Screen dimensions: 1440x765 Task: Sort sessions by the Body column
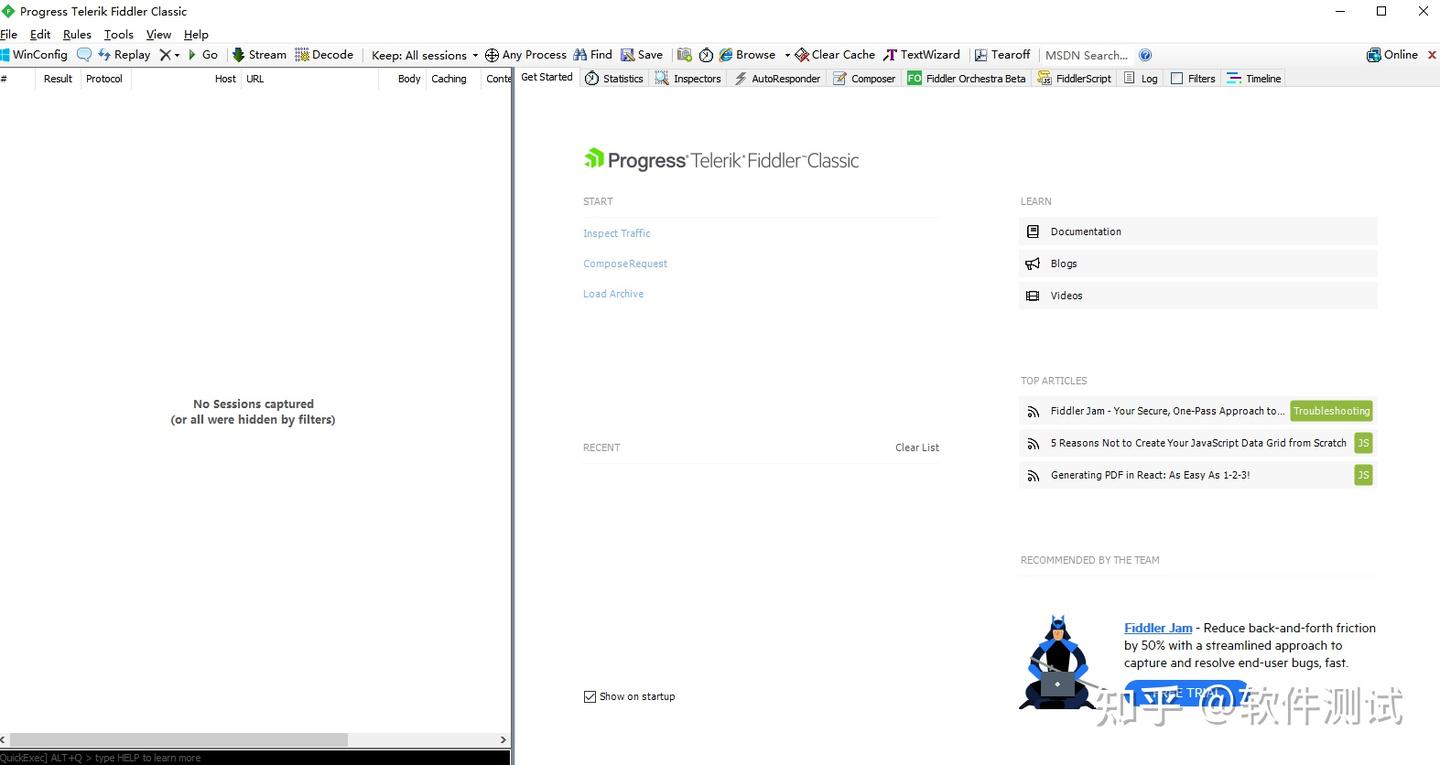pos(403,79)
